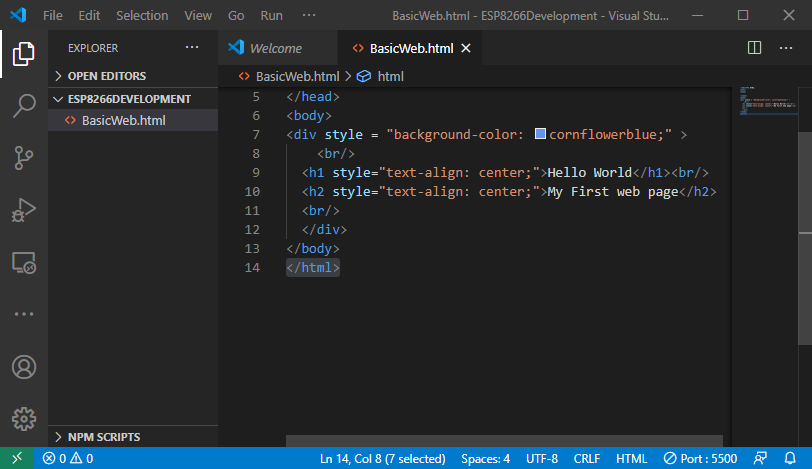Click the Explorer files icon
This screenshot has width=812, height=469.
click(24, 55)
